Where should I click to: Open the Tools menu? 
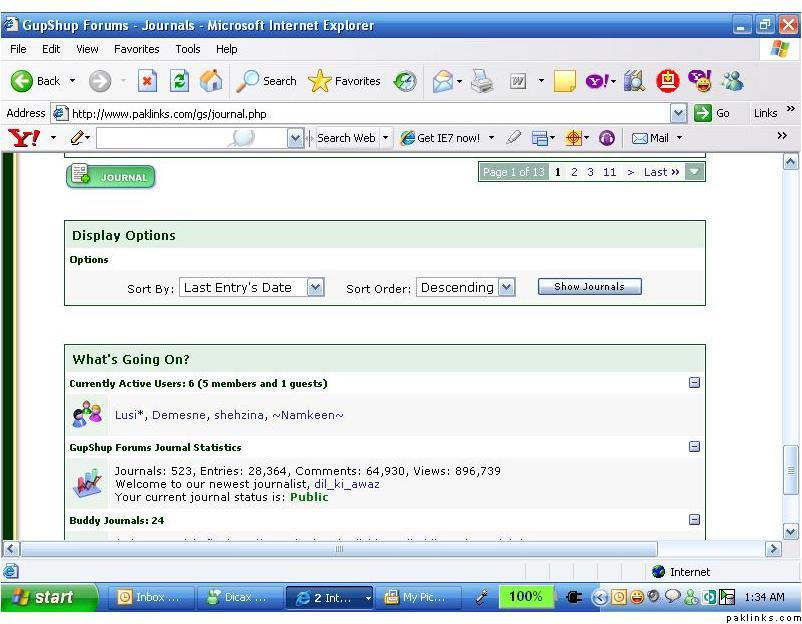click(188, 49)
